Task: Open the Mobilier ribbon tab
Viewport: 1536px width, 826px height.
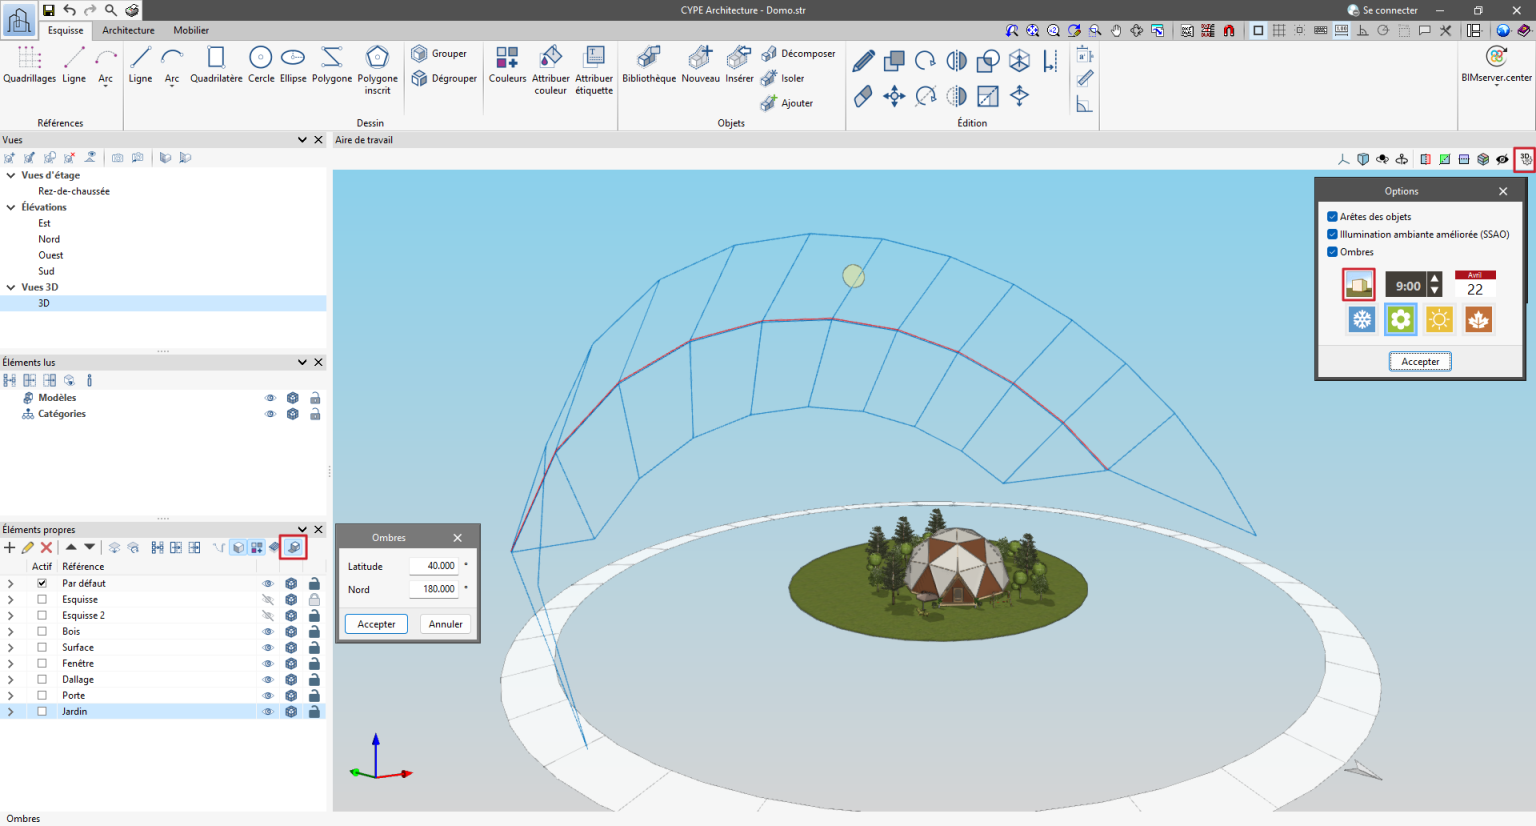Action: coord(191,30)
